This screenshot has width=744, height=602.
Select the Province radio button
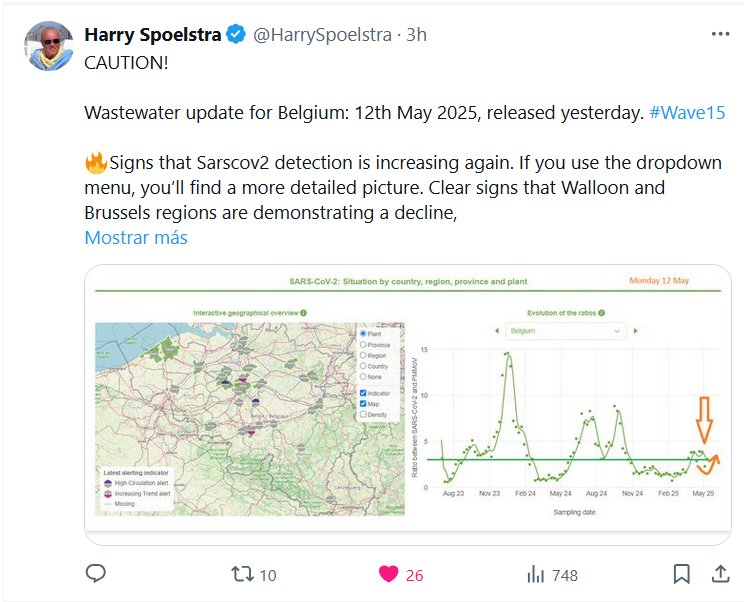[x=363, y=345]
